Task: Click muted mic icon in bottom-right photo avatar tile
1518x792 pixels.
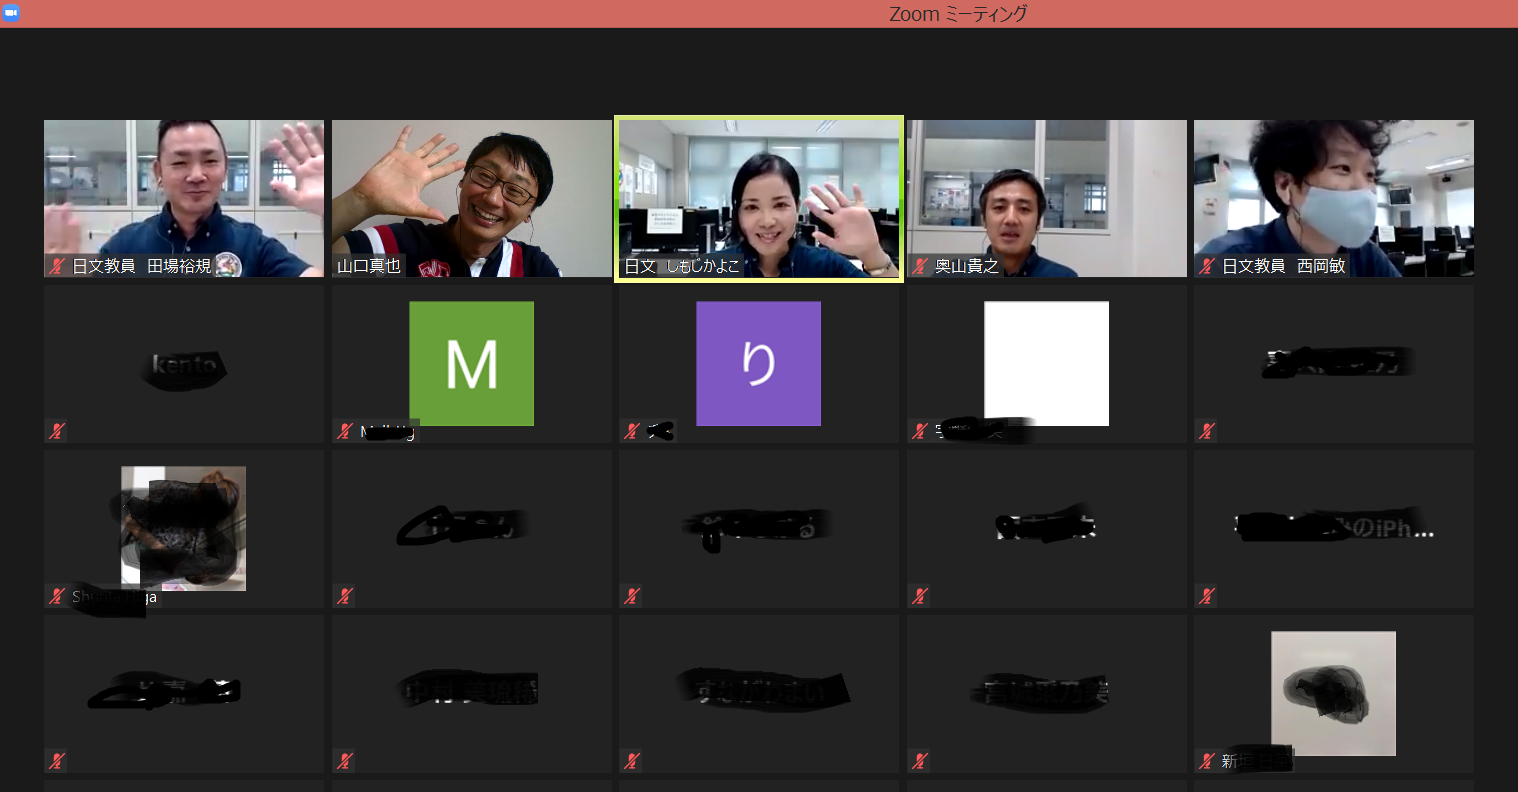Action: 1207,761
